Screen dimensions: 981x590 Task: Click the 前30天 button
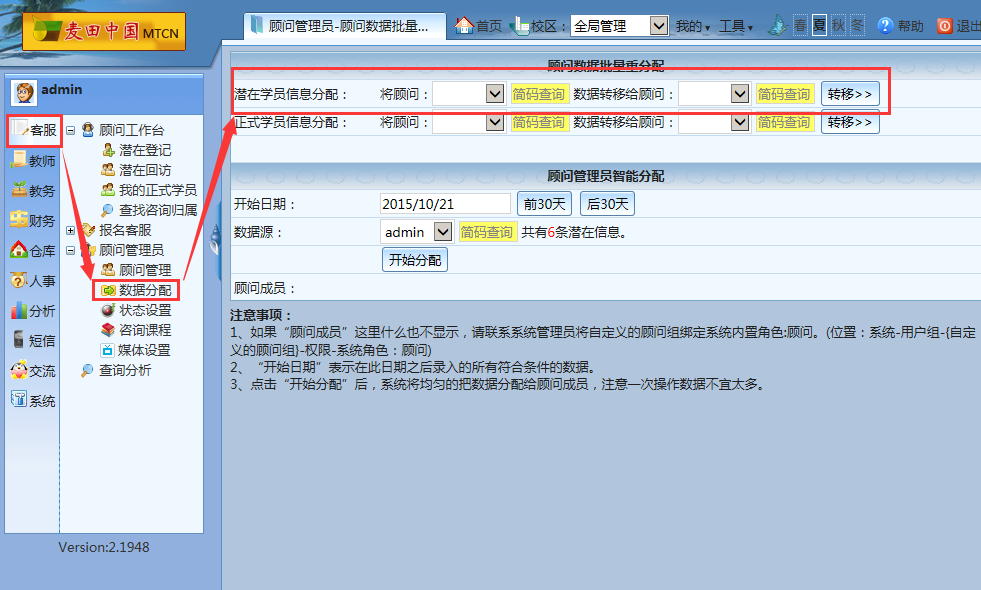544,204
